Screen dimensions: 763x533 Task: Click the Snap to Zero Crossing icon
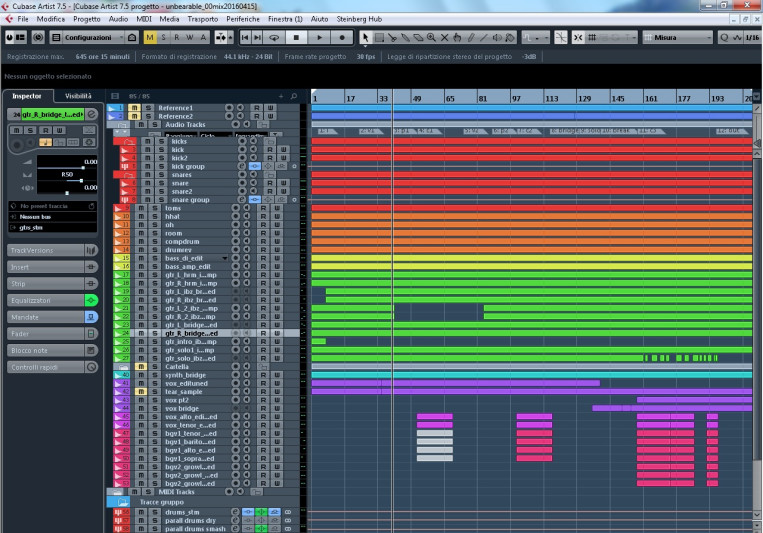561,37
